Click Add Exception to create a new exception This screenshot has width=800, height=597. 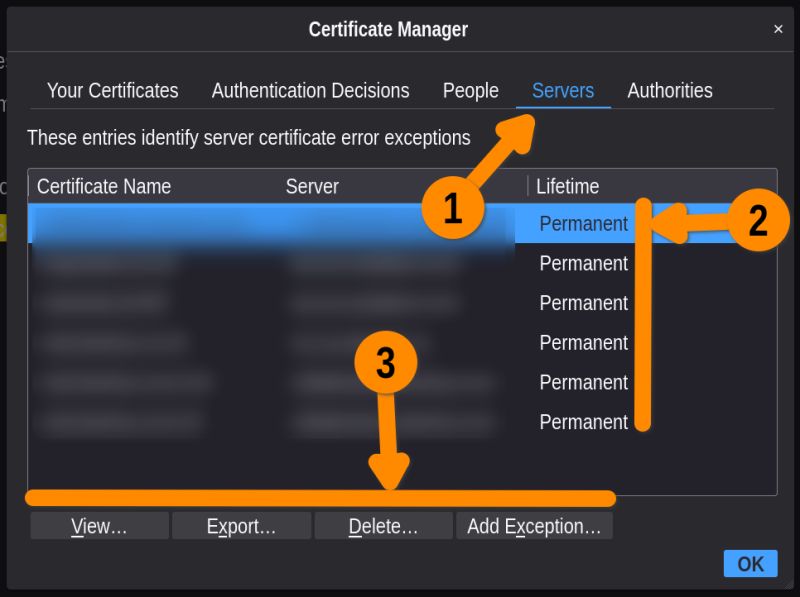(534, 525)
